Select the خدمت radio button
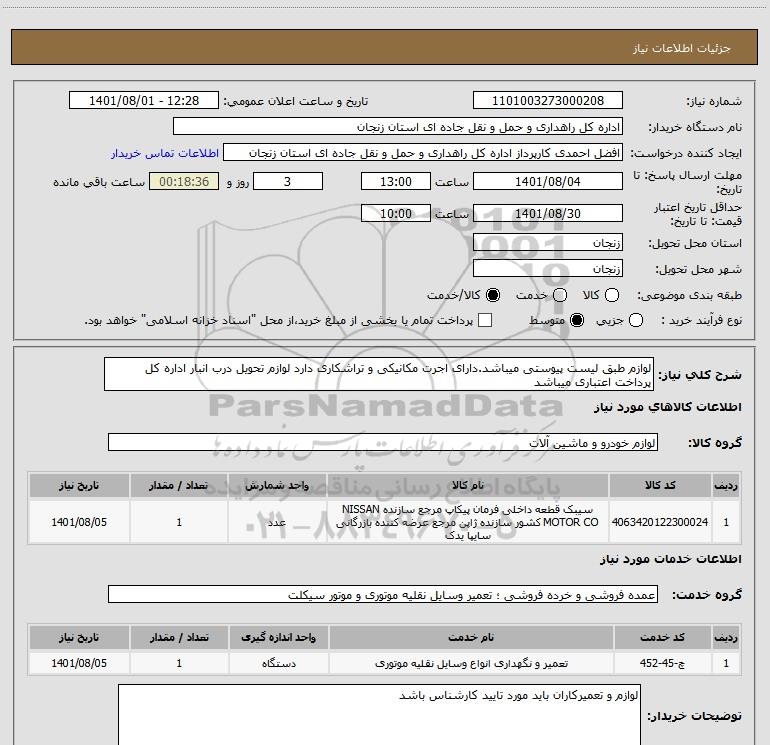This screenshot has height=745, width=770. 560,295
